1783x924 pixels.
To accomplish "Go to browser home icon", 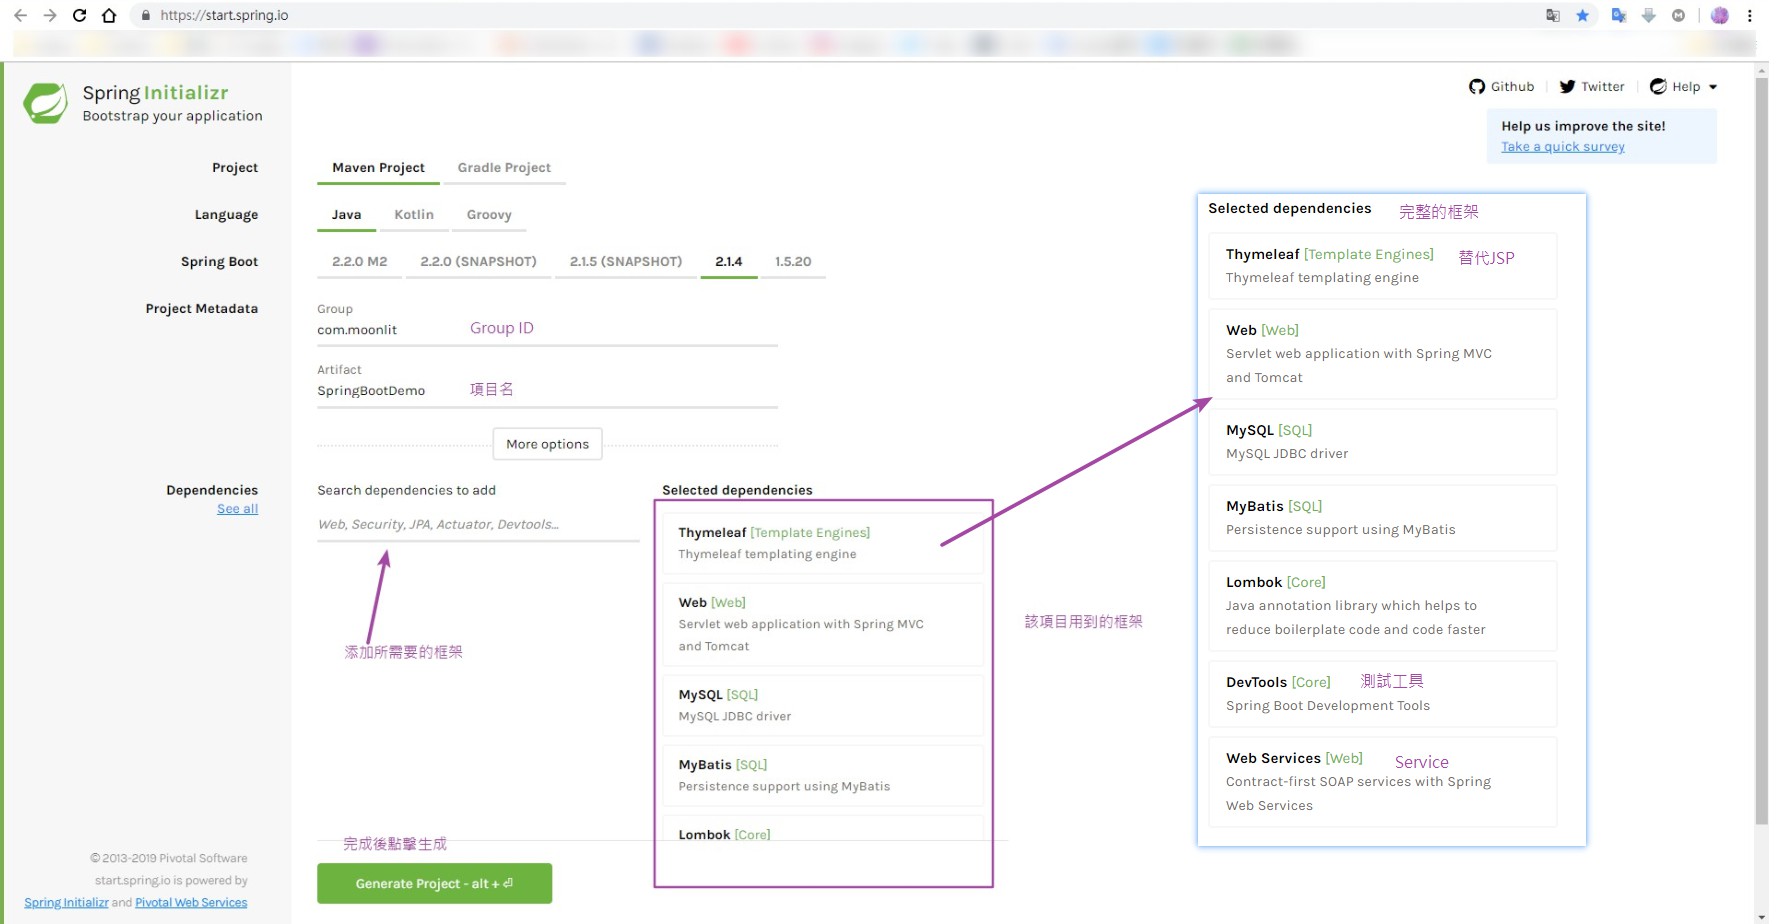I will [109, 15].
